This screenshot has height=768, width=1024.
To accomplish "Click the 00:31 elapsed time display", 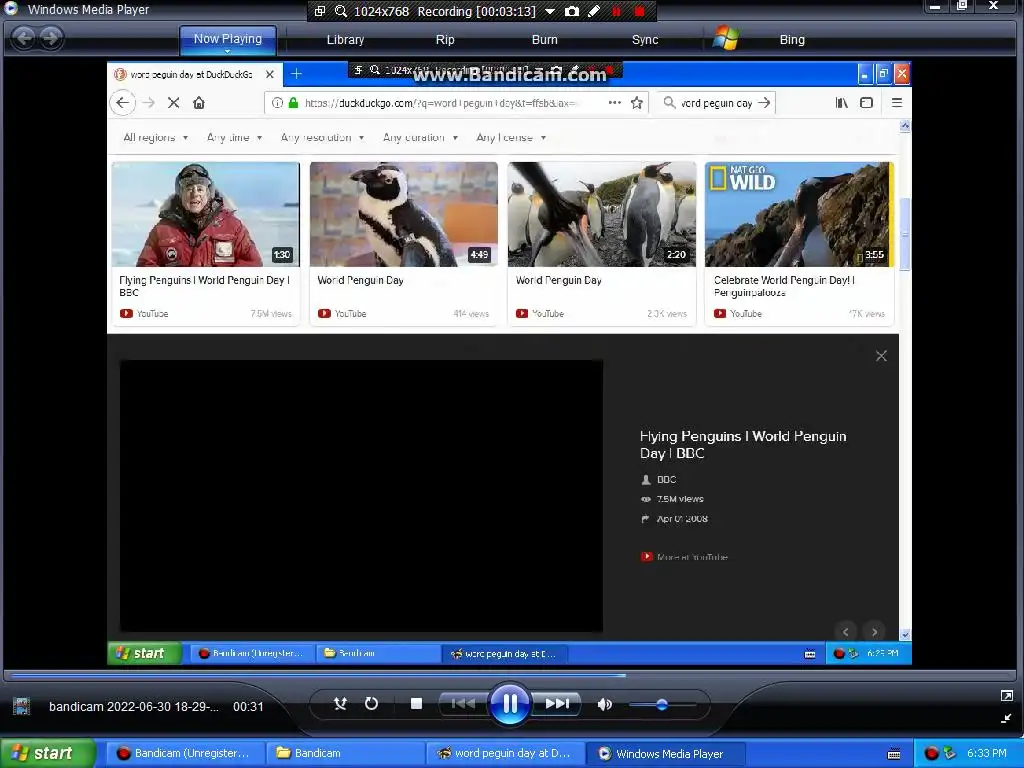I will pyautogui.click(x=248, y=707).
